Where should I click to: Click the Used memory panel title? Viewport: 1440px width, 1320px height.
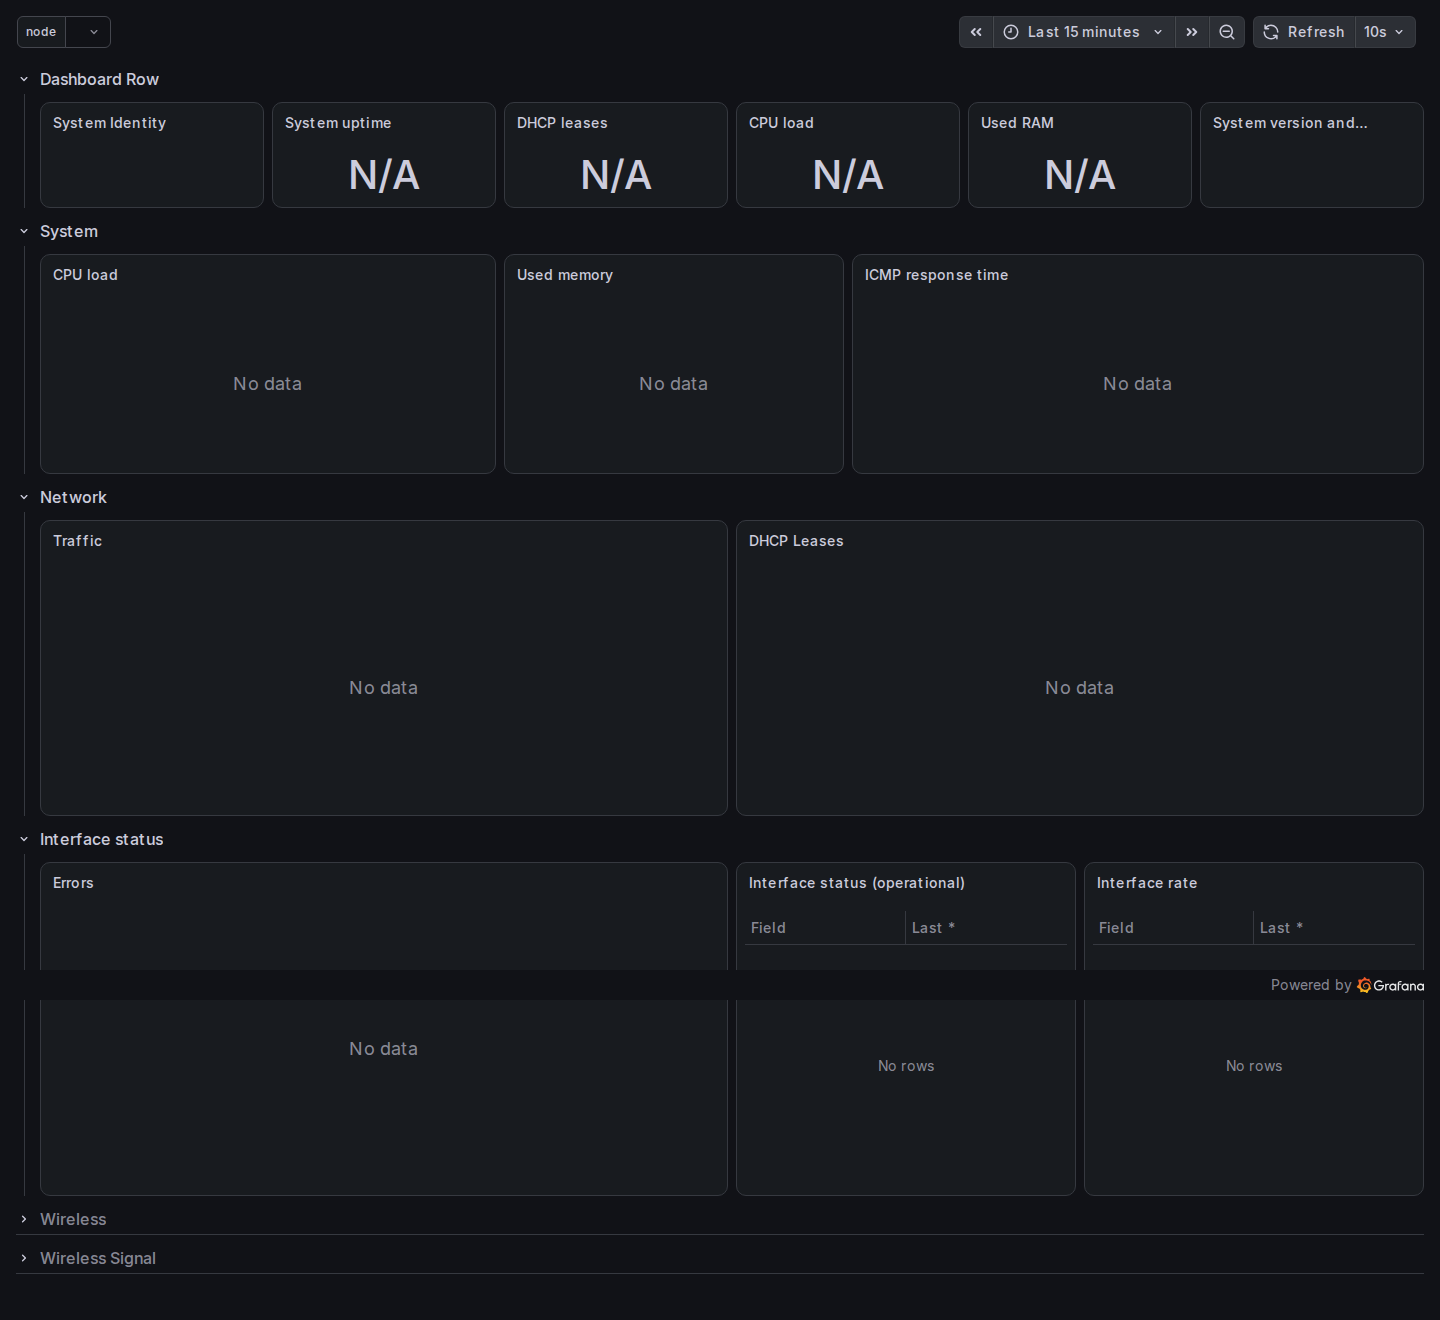(565, 275)
